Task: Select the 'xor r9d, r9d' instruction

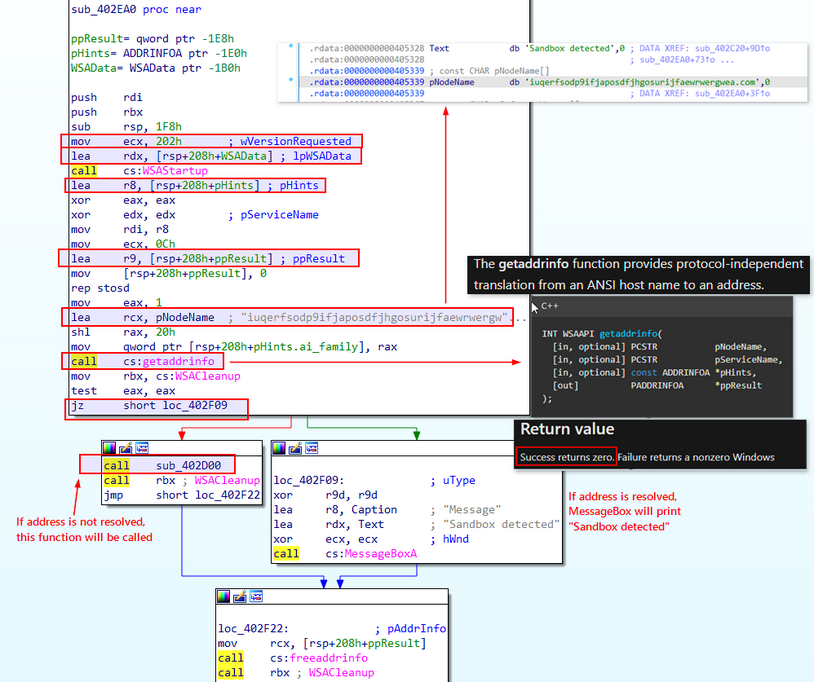Action: pyautogui.click(x=325, y=495)
